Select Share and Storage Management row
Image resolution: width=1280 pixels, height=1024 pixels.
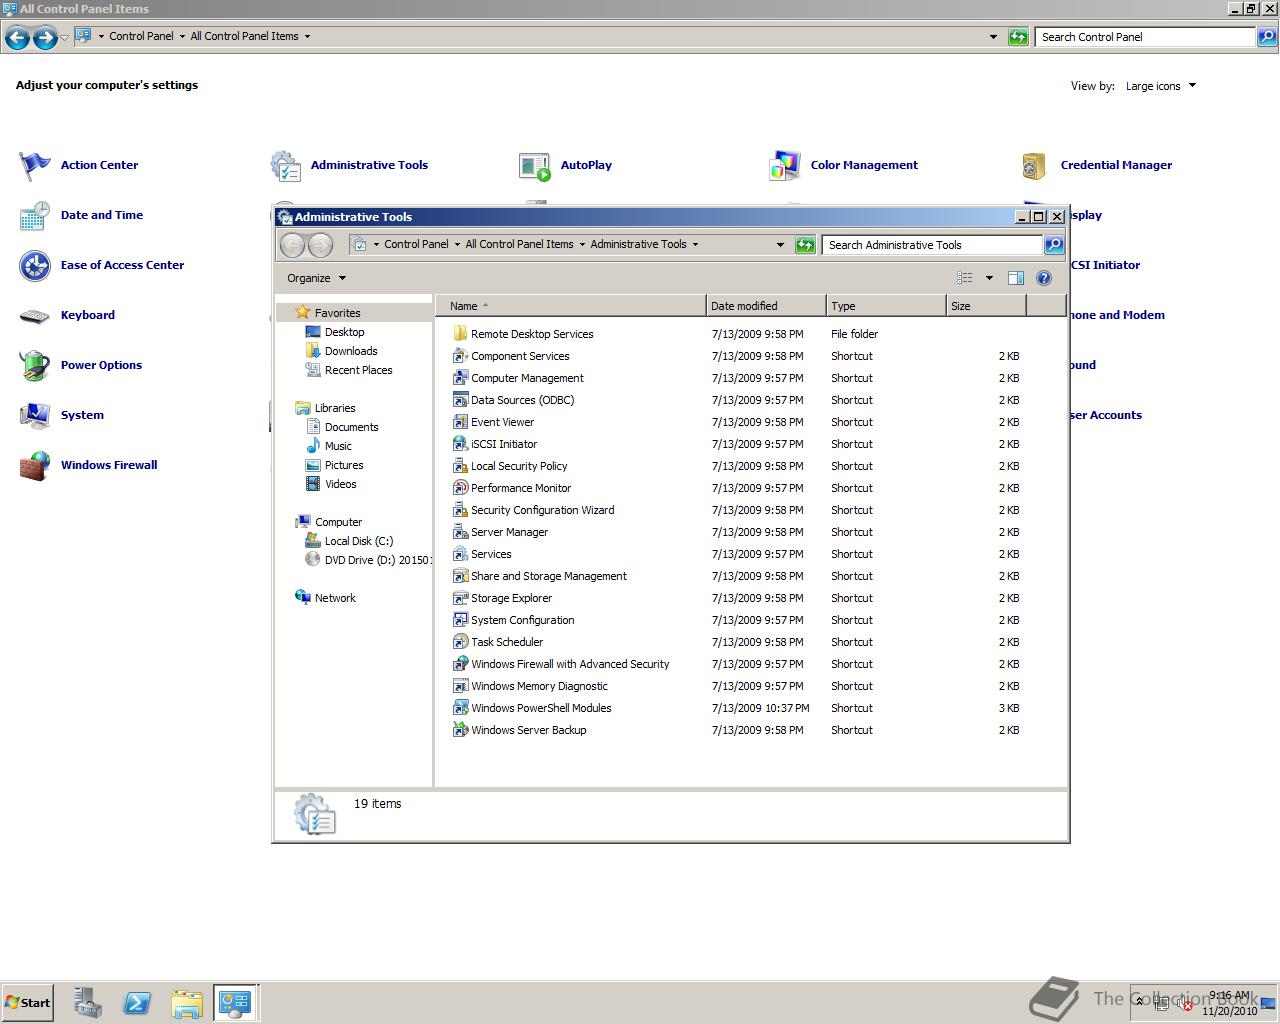(x=736, y=576)
